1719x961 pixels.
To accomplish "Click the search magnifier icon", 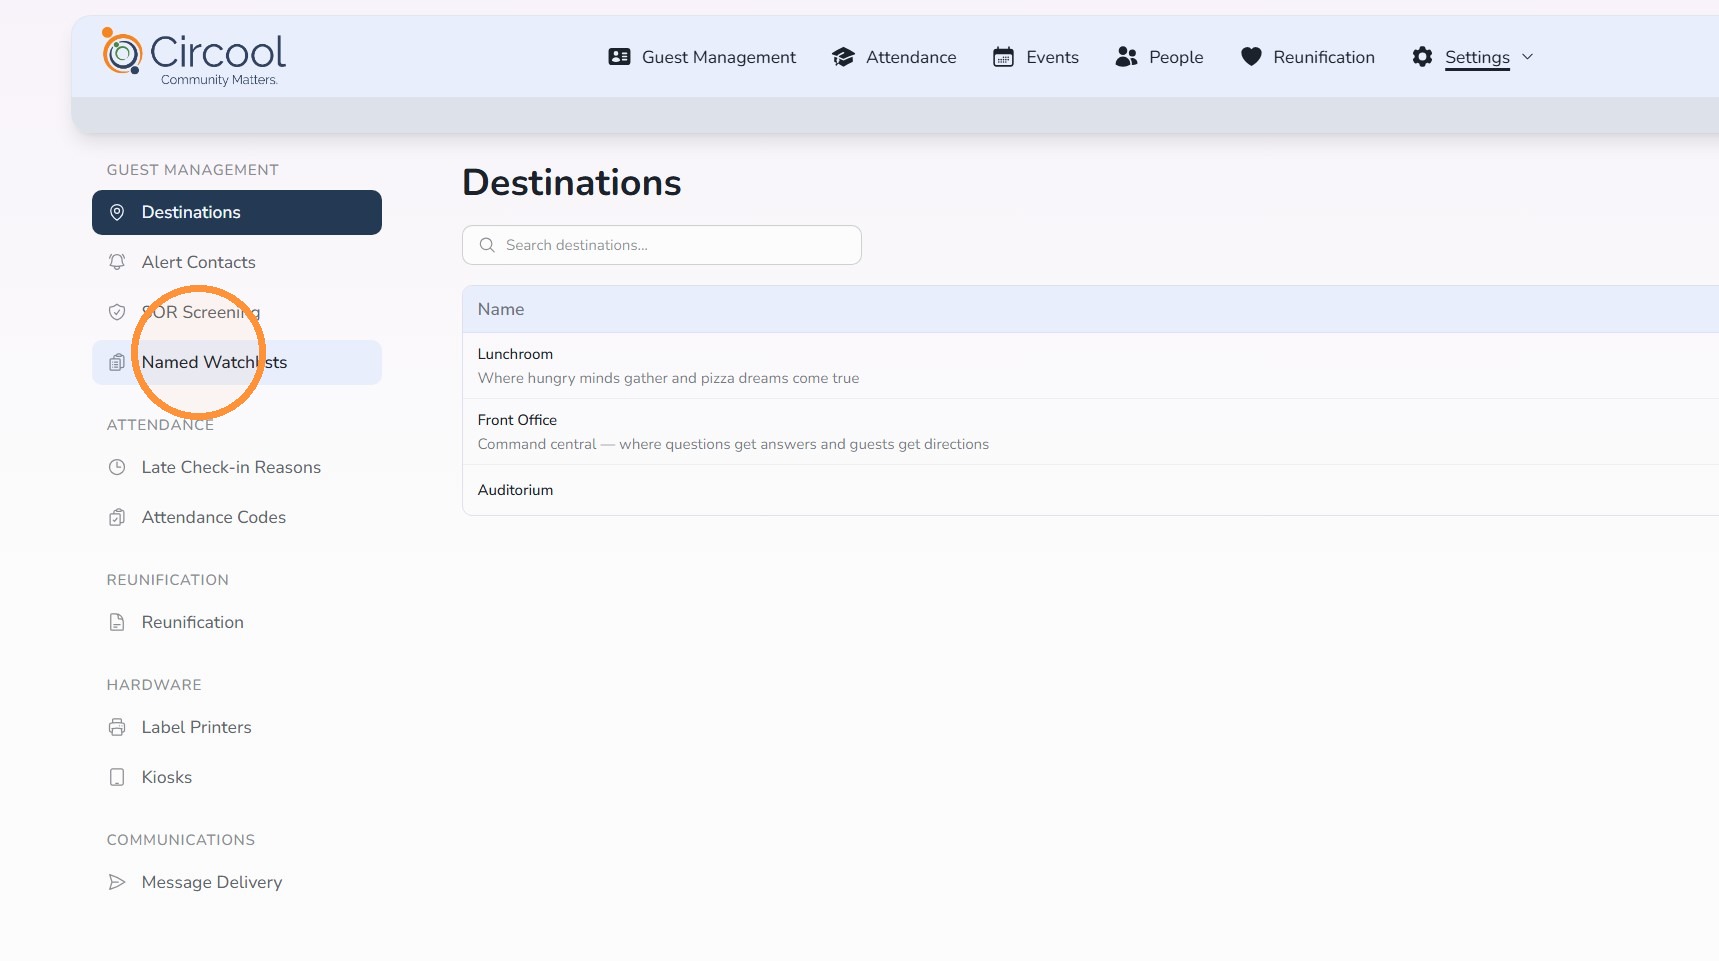I will coord(487,245).
